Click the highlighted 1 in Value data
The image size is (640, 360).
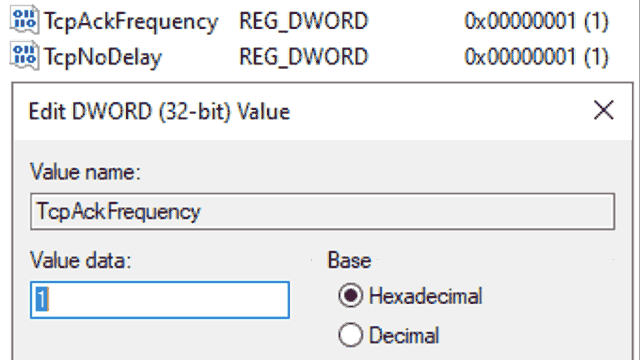[x=42, y=300]
